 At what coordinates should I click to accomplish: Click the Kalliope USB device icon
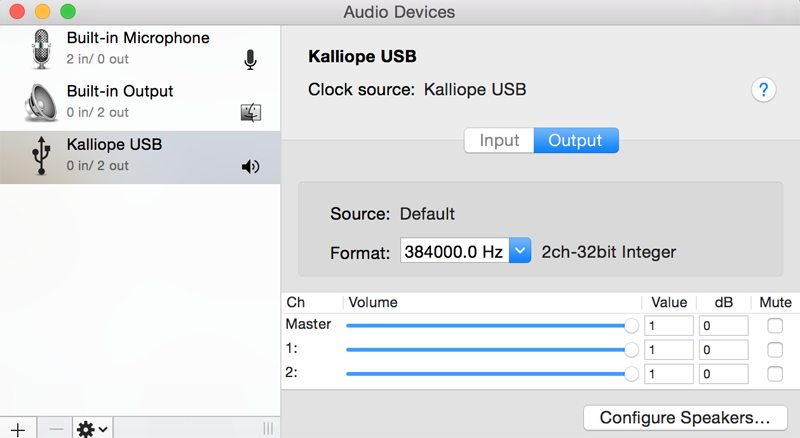click(x=41, y=156)
